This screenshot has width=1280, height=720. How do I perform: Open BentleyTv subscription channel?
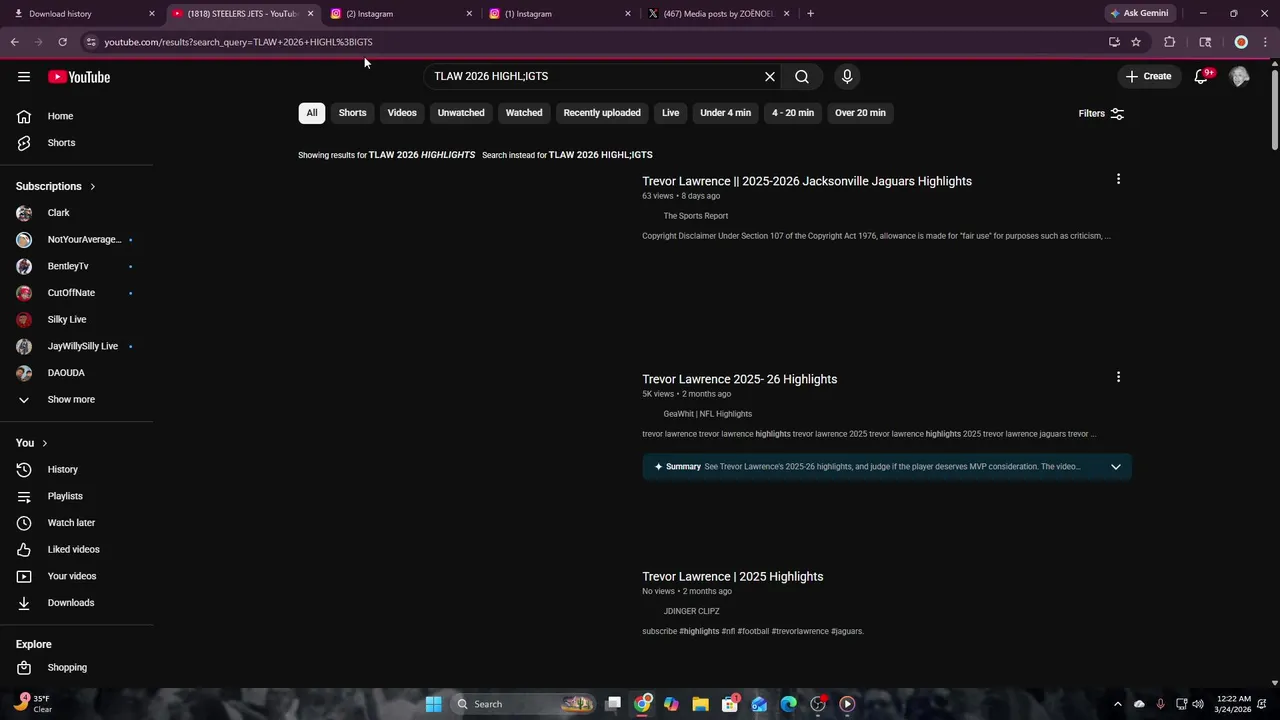[77, 266]
